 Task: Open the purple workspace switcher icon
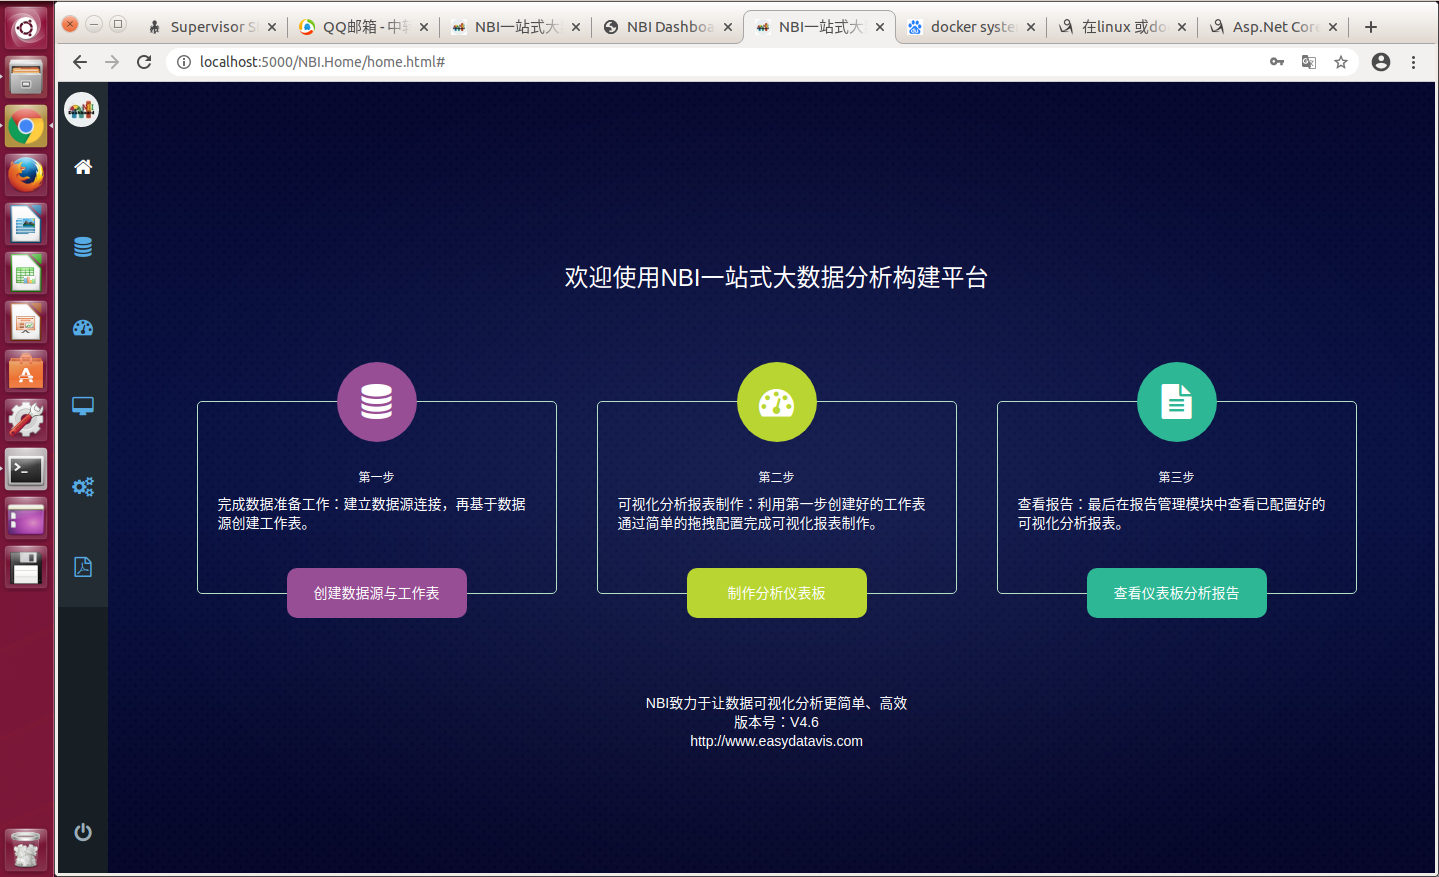pos(26,518)
